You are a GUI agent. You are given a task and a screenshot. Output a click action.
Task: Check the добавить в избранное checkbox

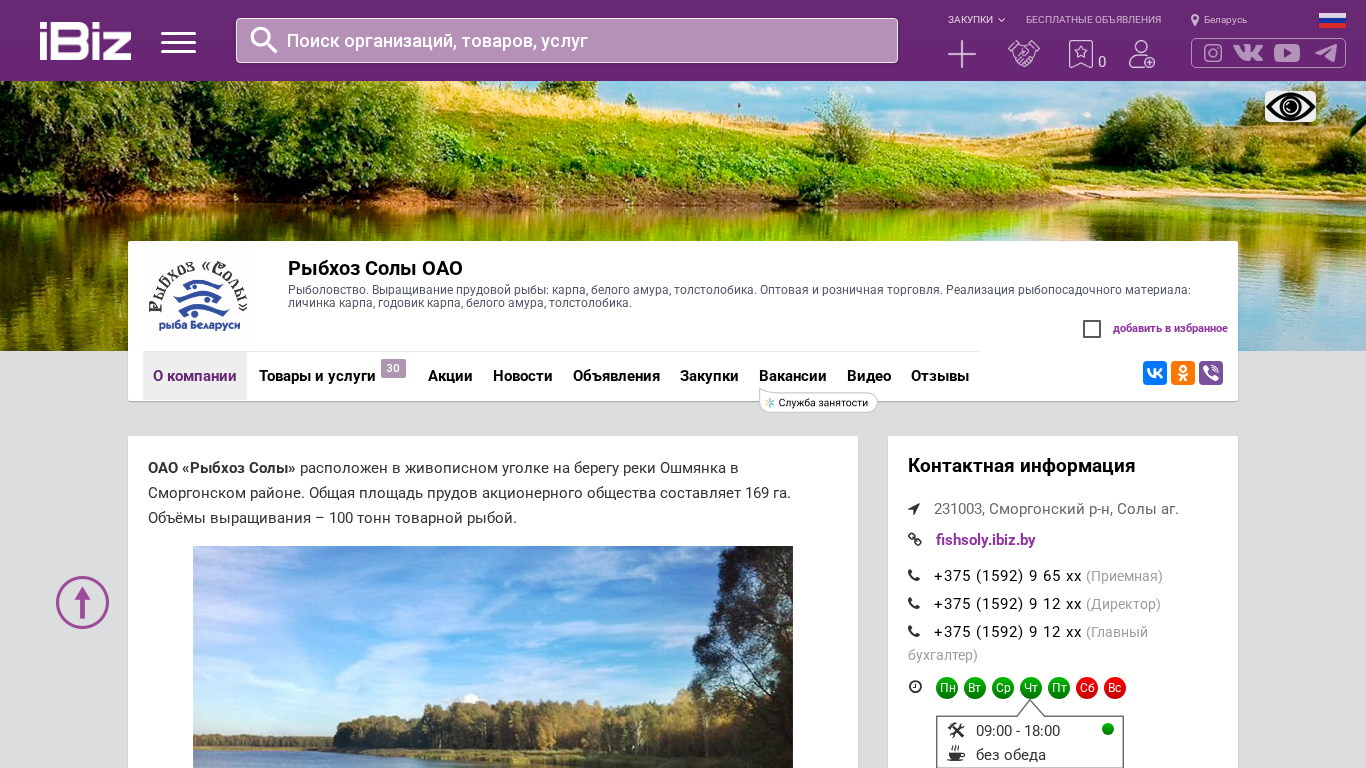pos(1092,329)
